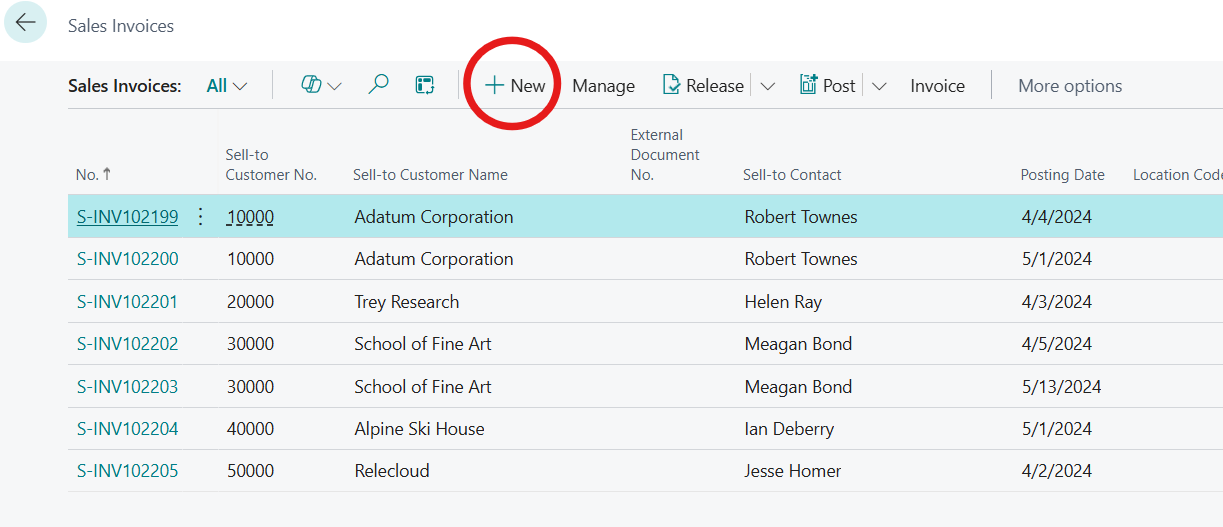
Task: Click the Release action
Action: tap(703, 86)
